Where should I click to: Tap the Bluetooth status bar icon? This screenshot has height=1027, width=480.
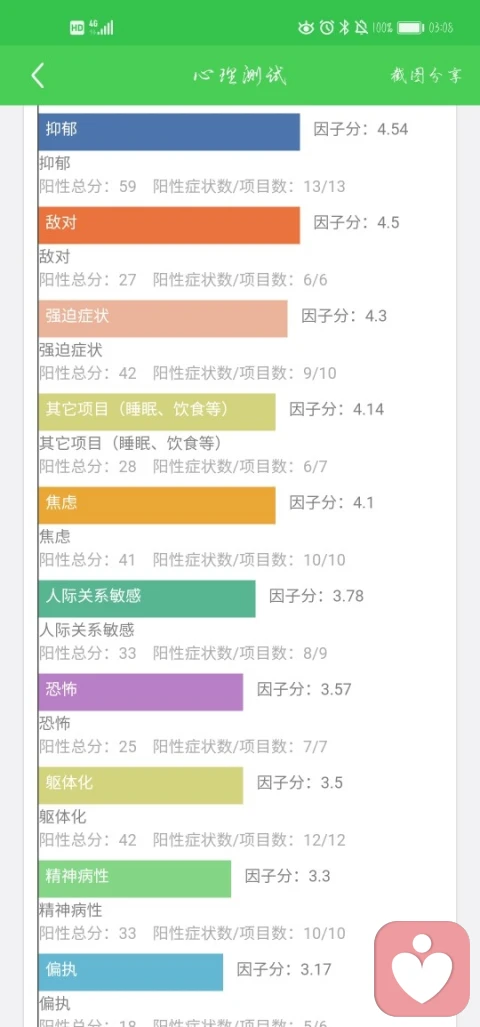(344, 28)
